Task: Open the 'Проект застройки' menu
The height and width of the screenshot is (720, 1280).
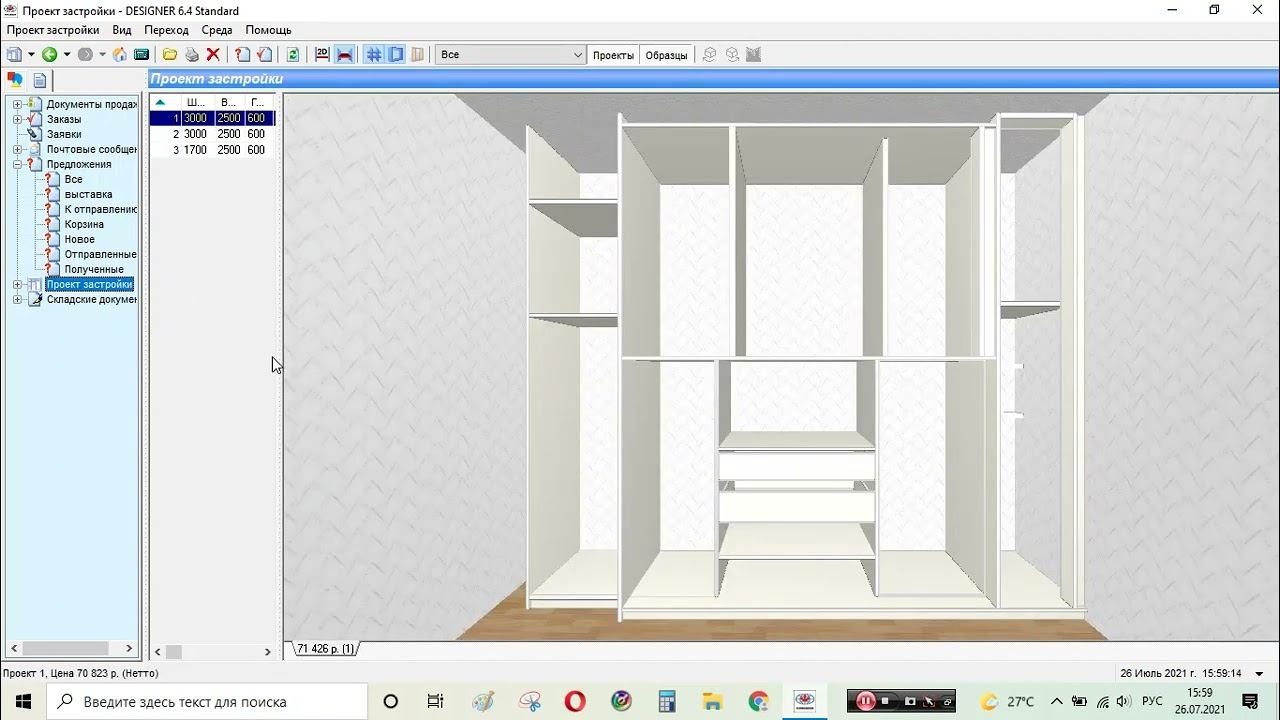Action: click(x=53, y=30)
